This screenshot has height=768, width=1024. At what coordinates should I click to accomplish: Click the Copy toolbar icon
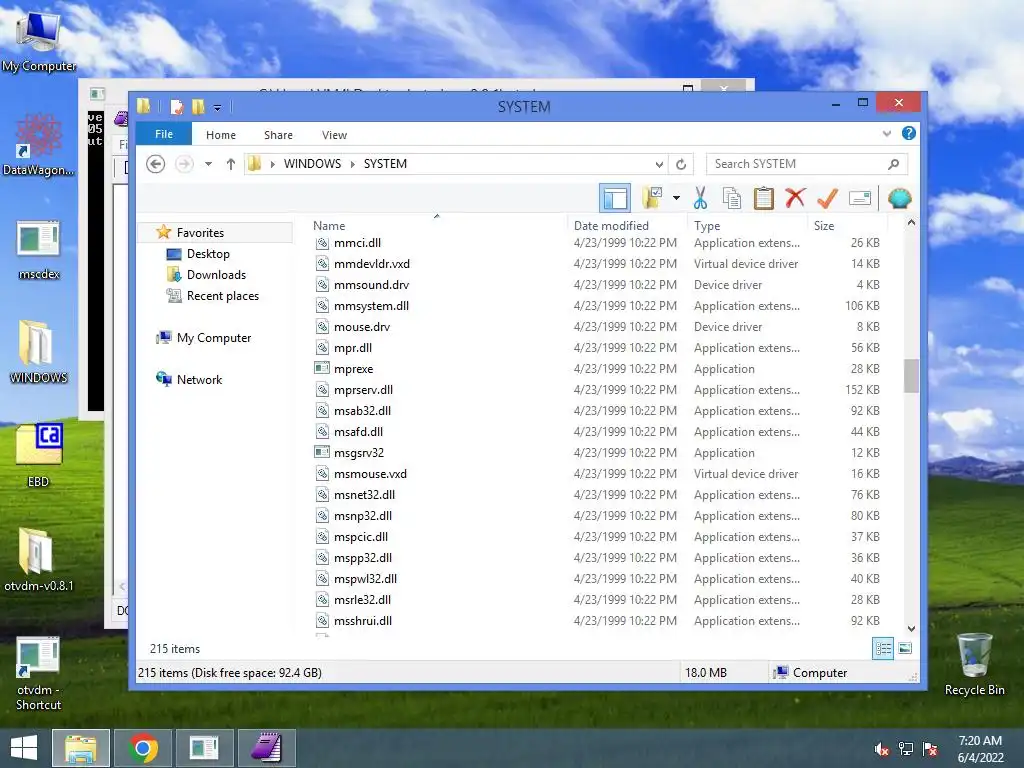[x=731, y=198]
